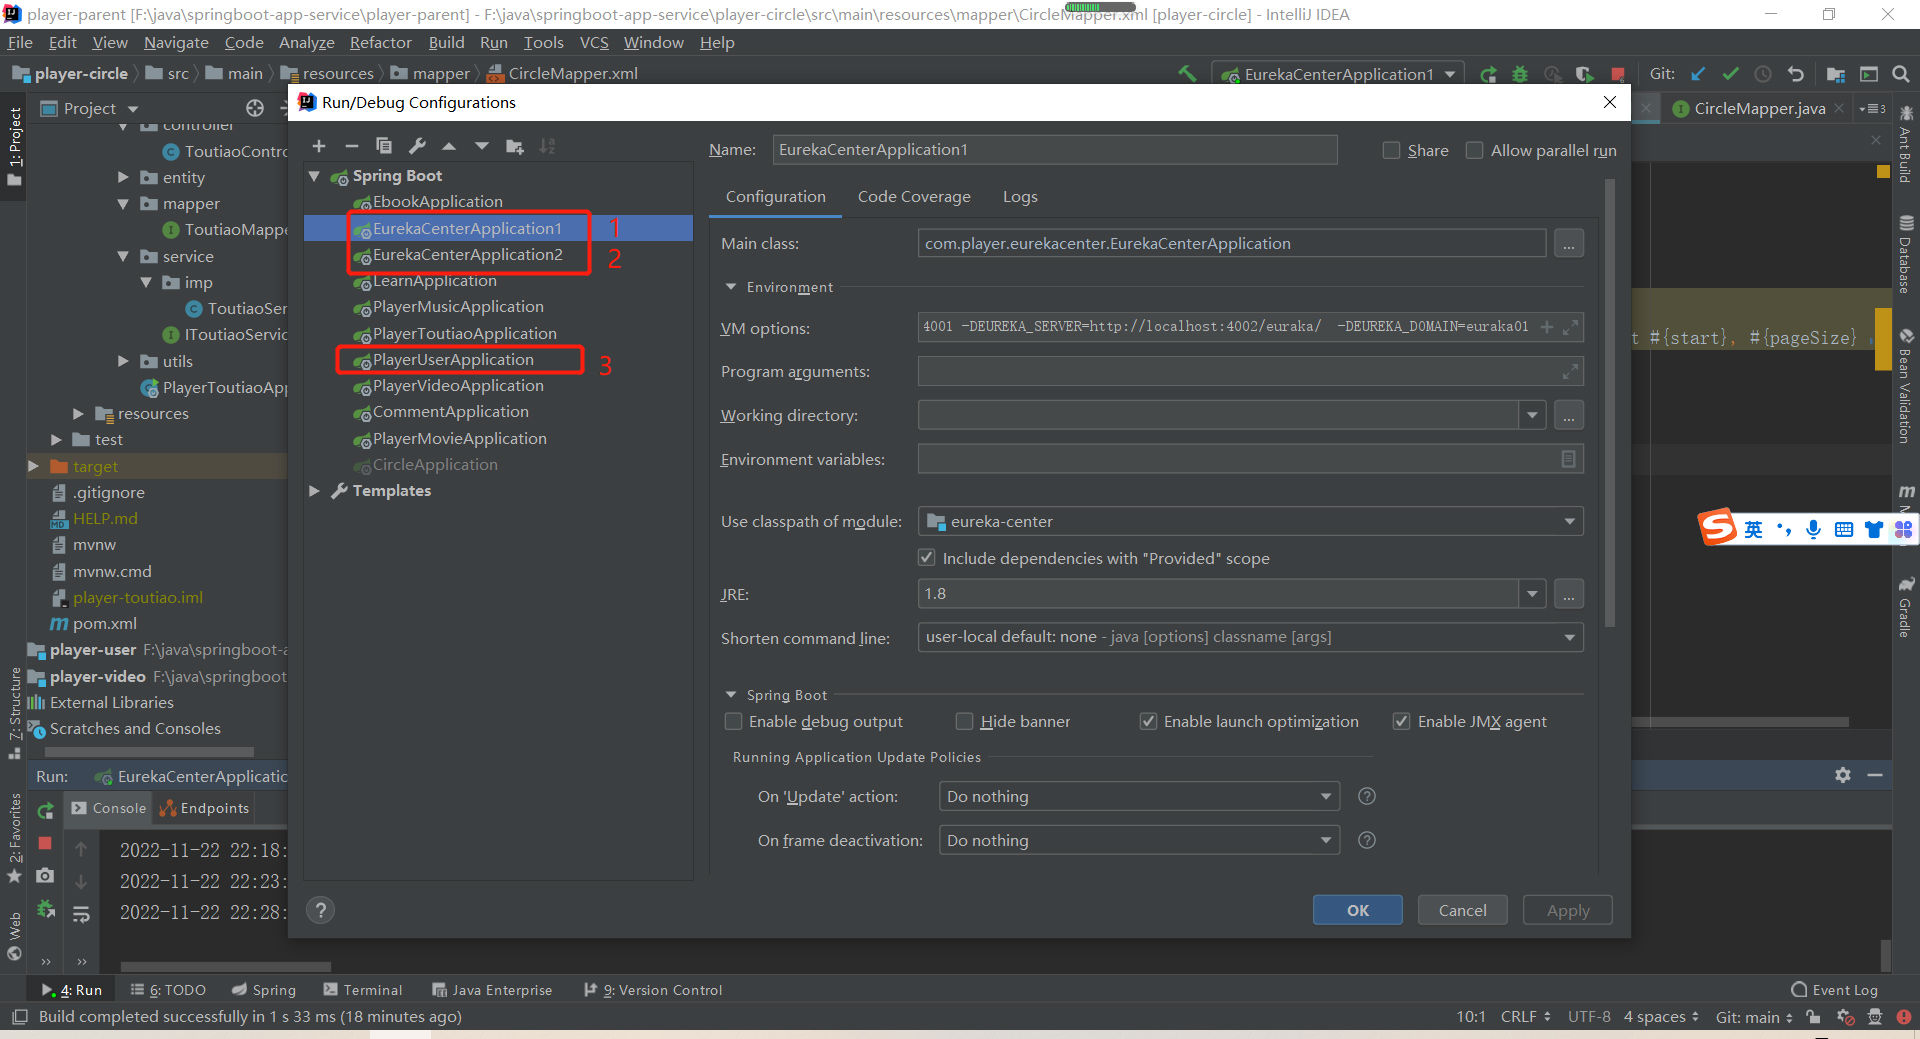The image size is (1920, 1039).
Task: Add new configuration with plus icon
Action: coord(319,146)
